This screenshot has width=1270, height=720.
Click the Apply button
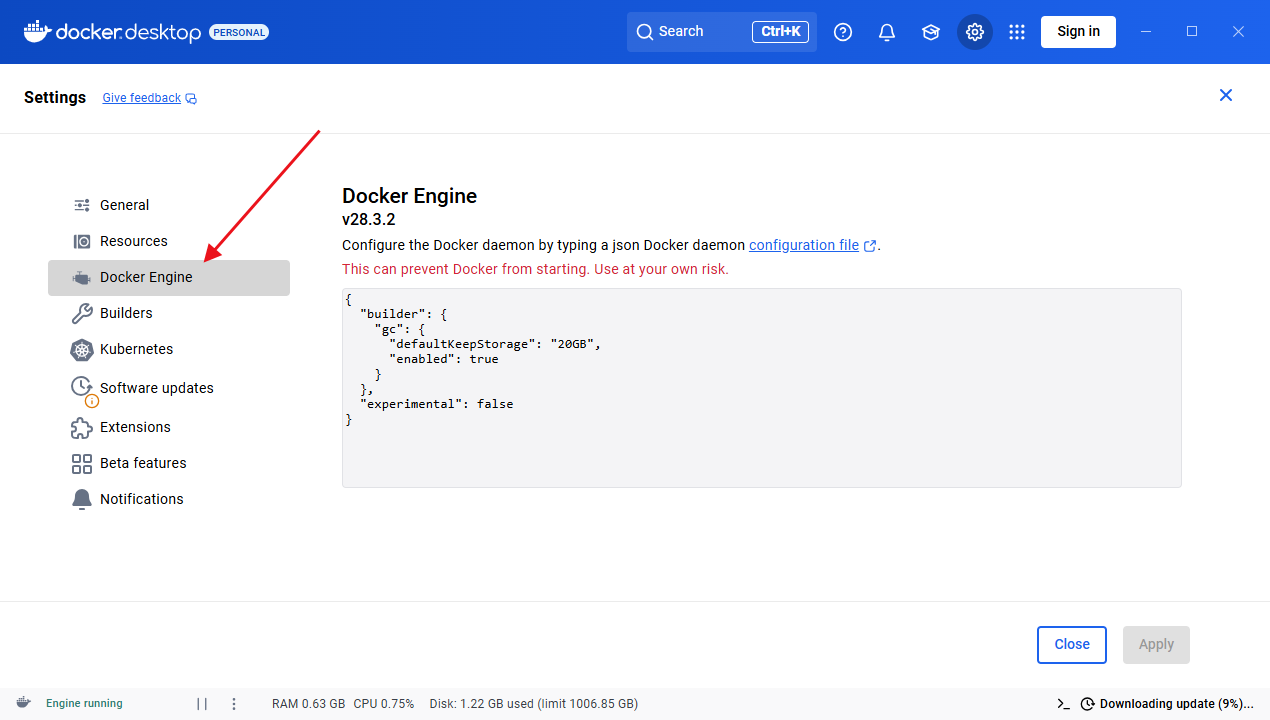click(x=1156, y=645)
